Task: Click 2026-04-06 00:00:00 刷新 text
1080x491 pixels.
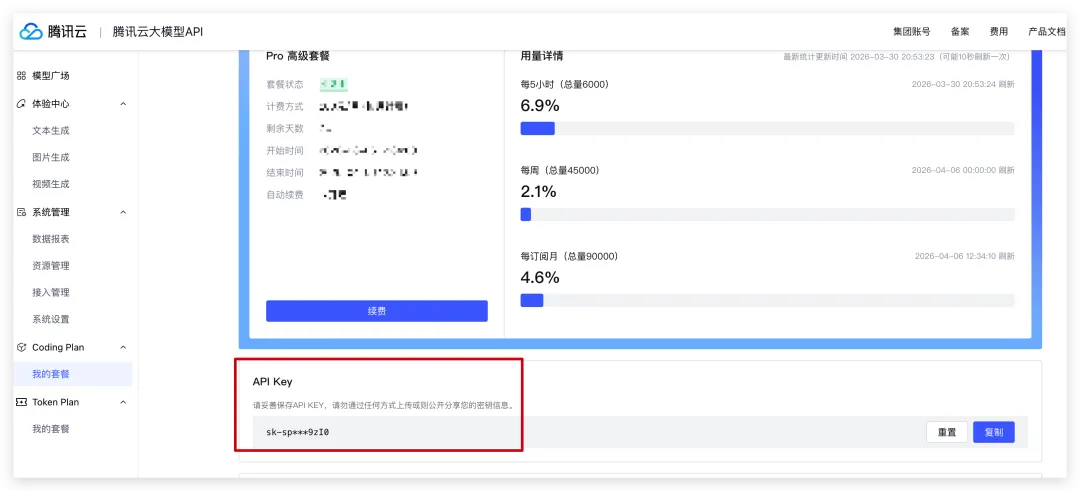Action: click(963, 170)
